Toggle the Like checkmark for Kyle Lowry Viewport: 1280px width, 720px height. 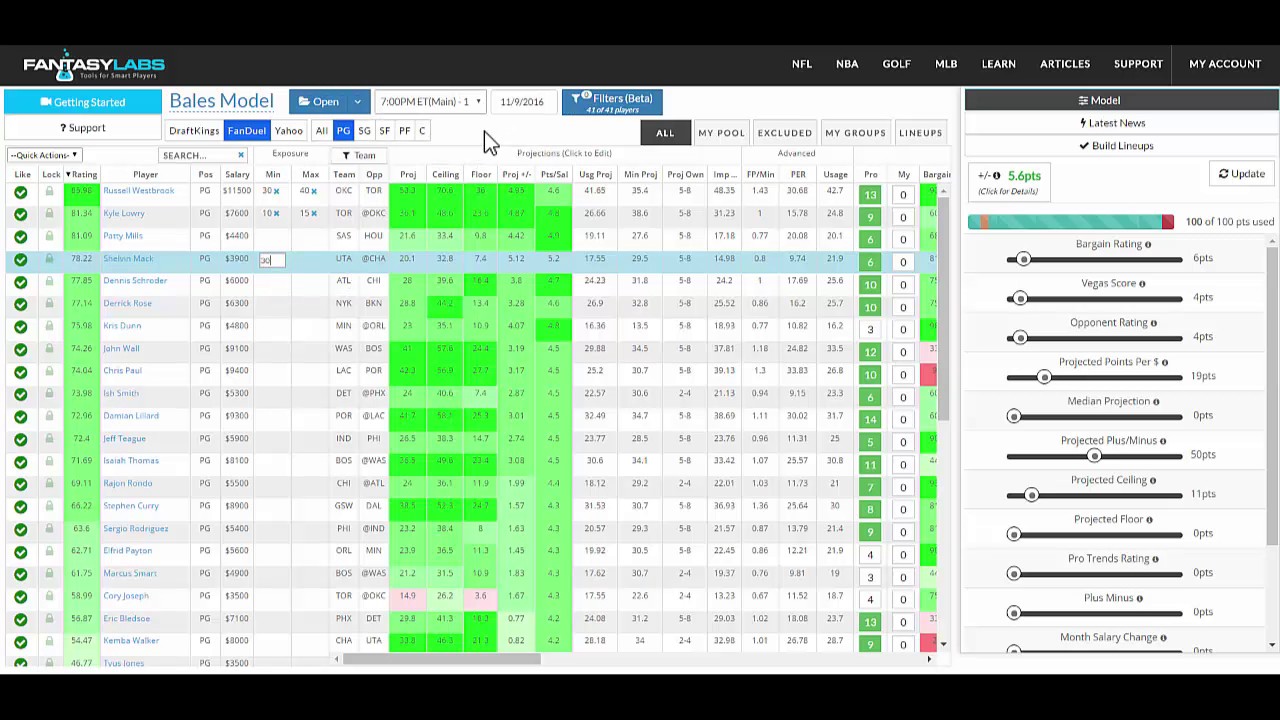click(x=21, y=214)
